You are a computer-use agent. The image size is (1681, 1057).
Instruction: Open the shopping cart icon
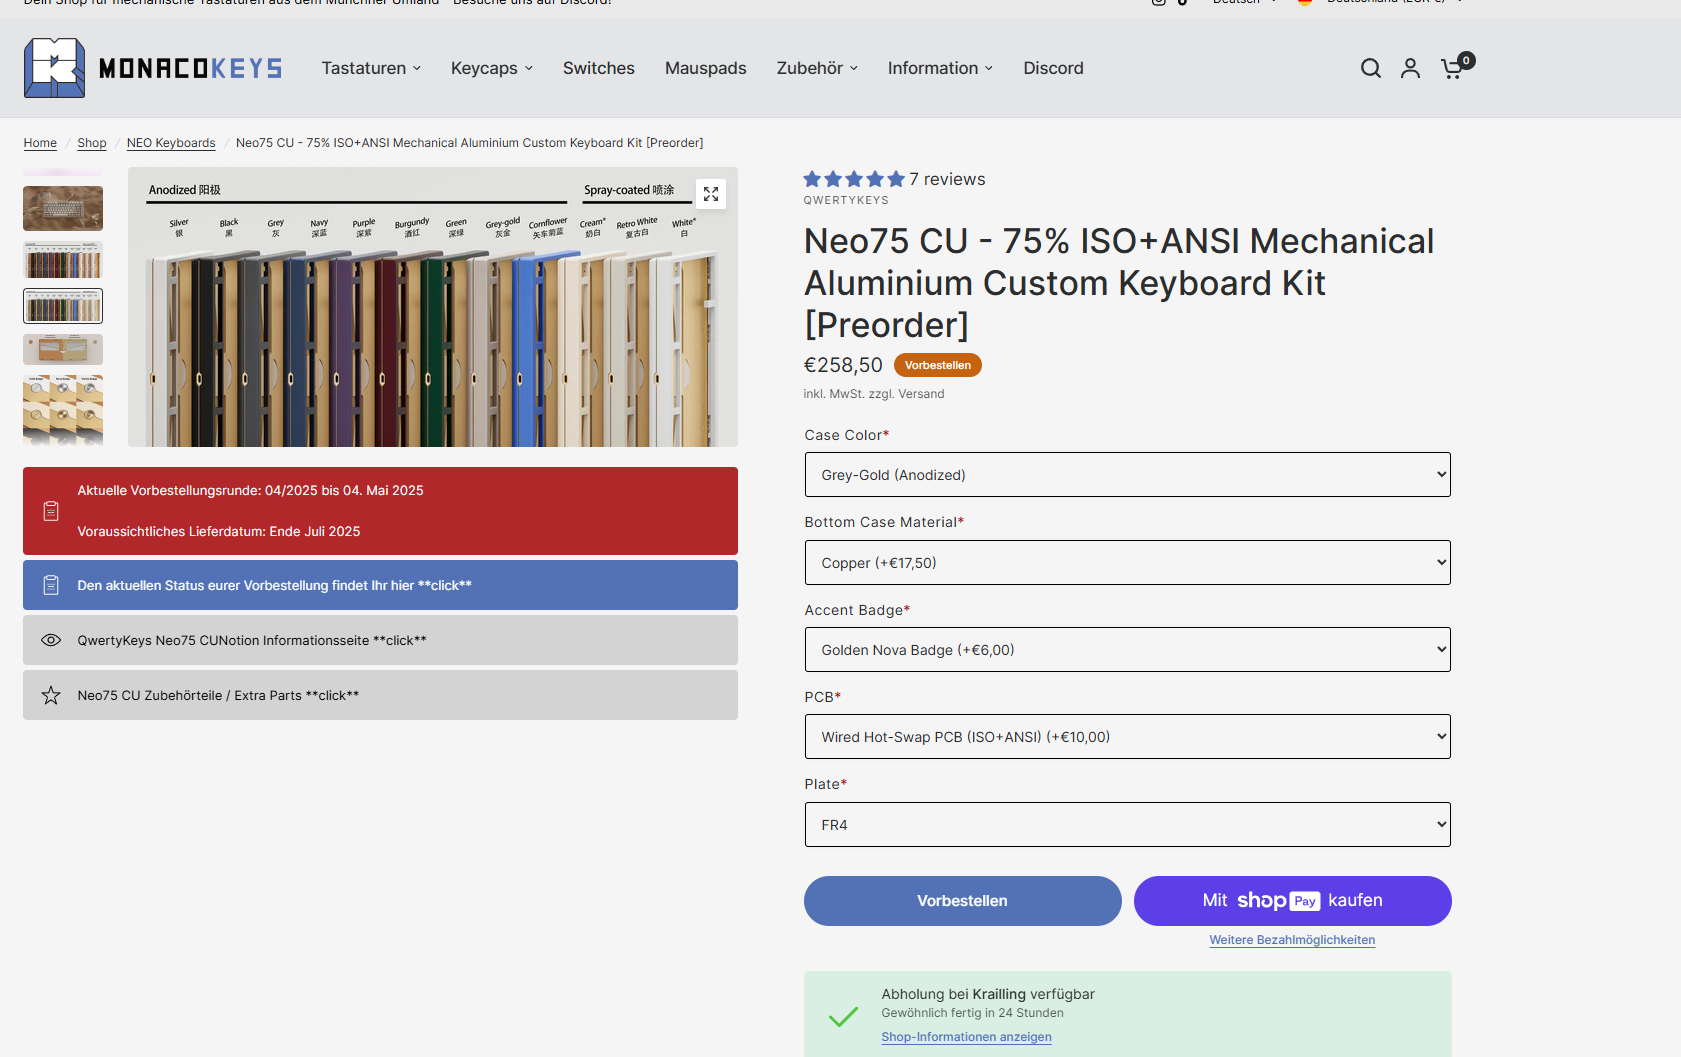click(1456, 66)
